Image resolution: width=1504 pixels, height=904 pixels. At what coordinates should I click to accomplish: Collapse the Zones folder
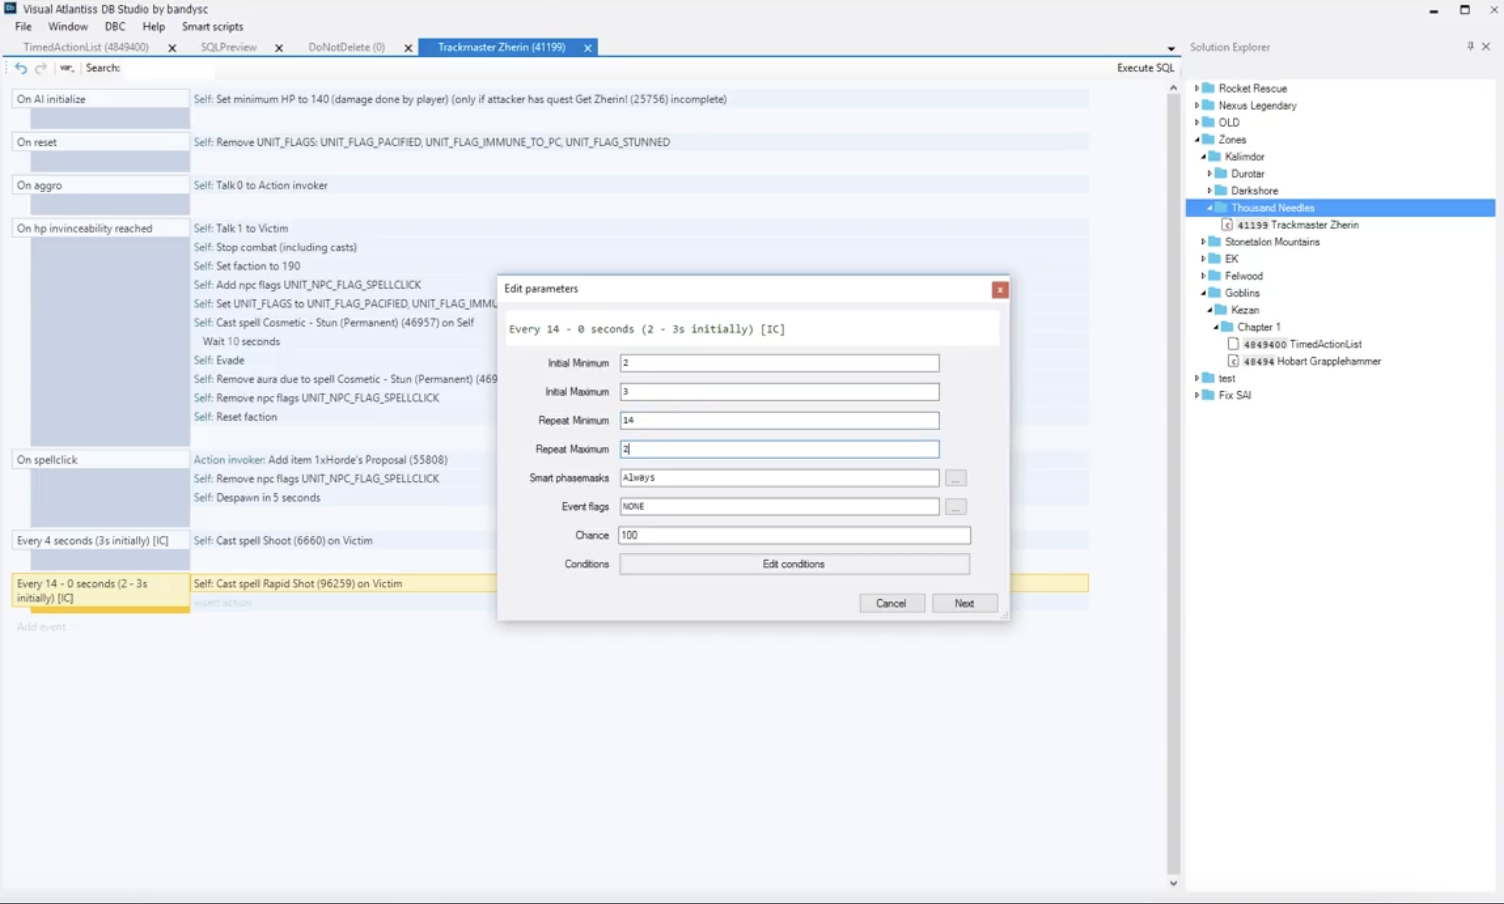1196,139
